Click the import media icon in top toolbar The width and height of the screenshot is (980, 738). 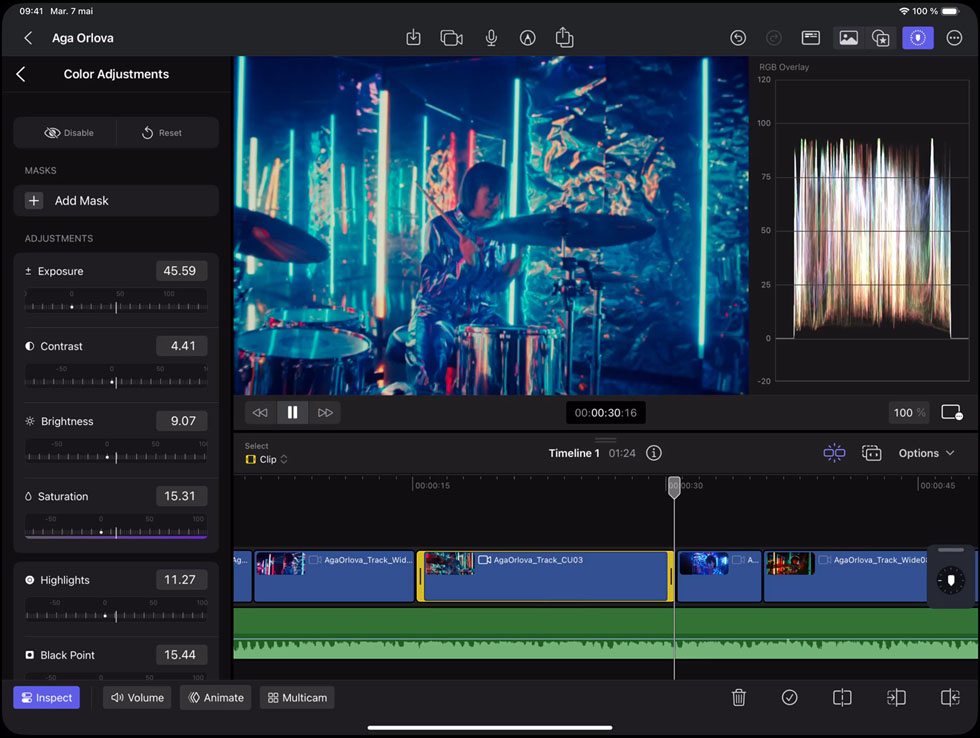point(413,38)
